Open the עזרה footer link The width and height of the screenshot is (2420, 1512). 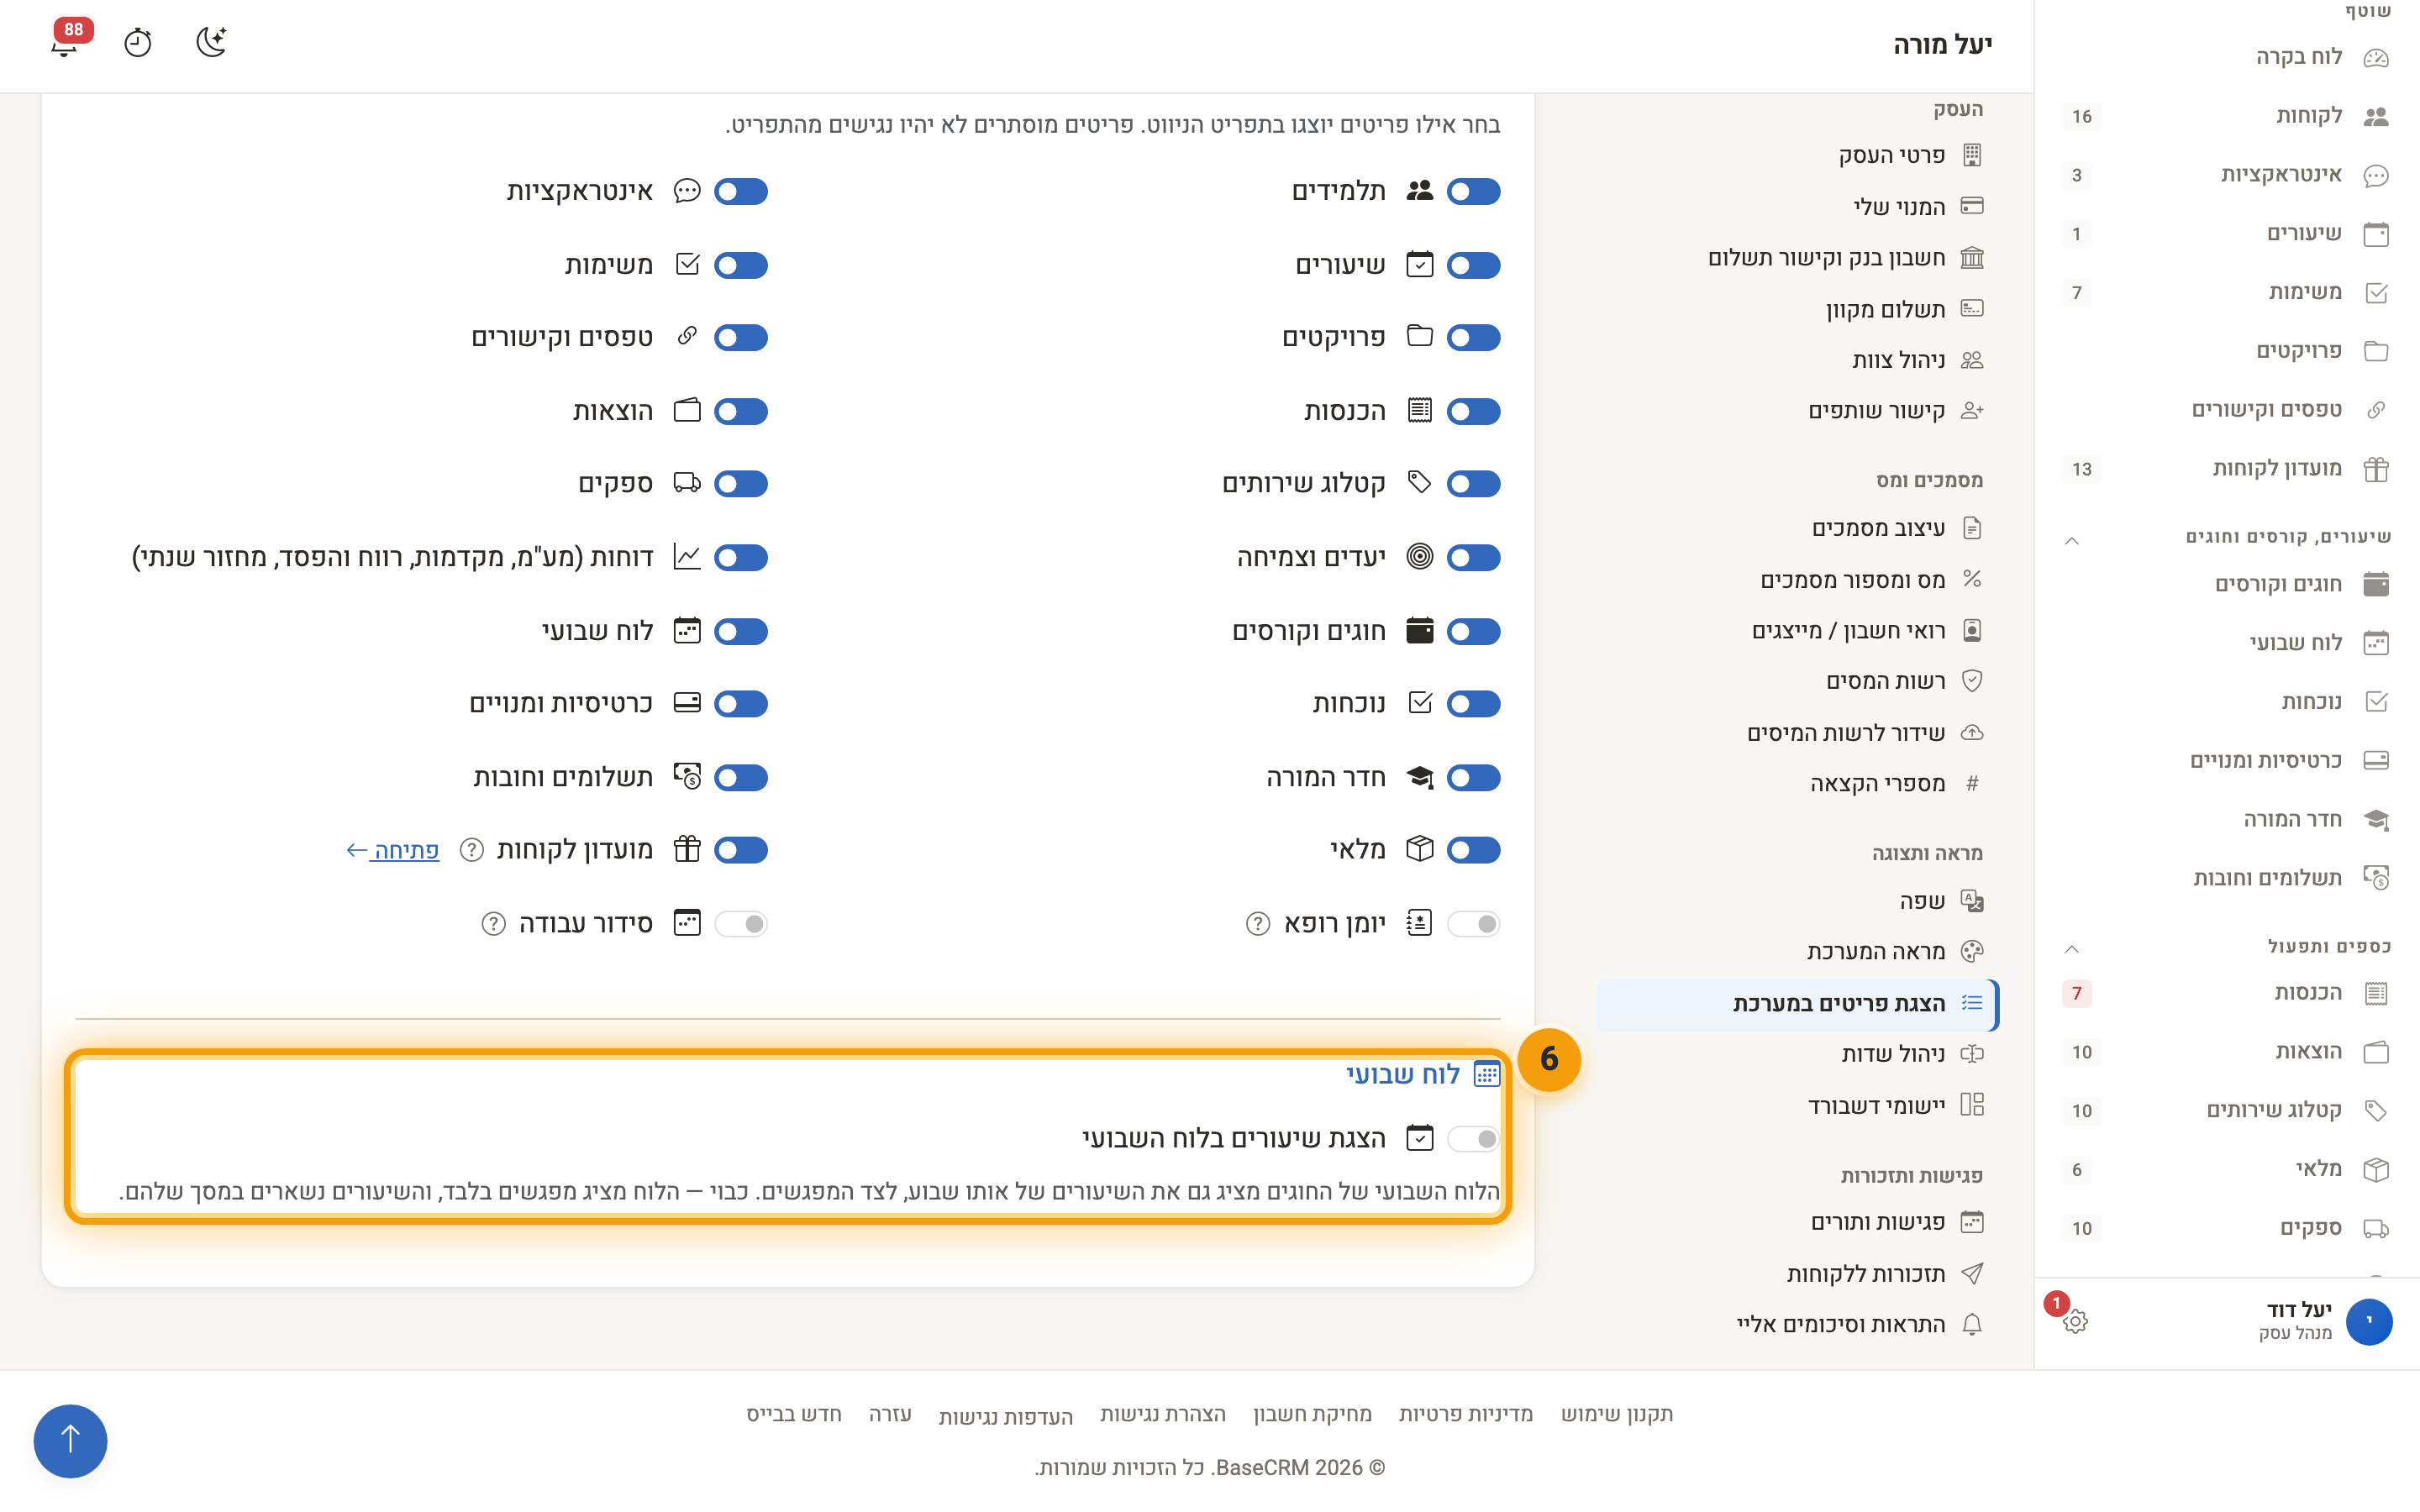[x=890, y=1414]
